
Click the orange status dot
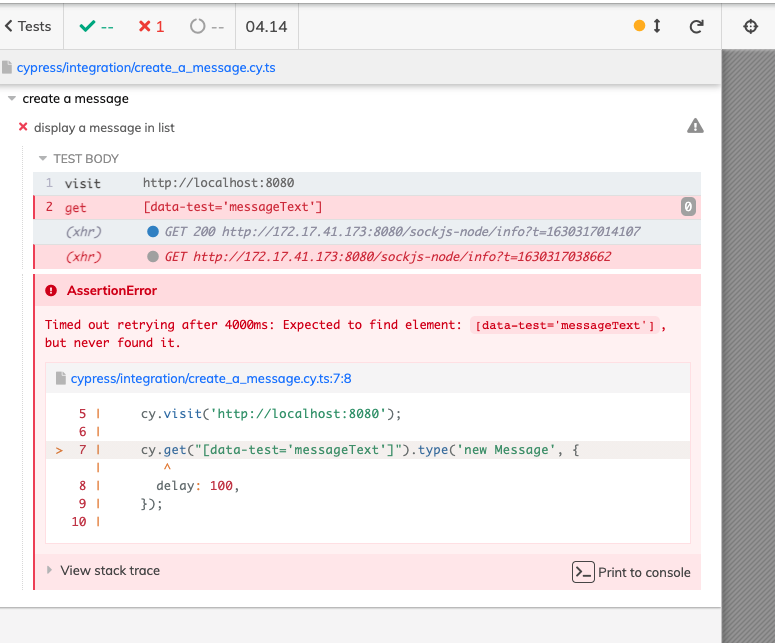tap(639, 26)
